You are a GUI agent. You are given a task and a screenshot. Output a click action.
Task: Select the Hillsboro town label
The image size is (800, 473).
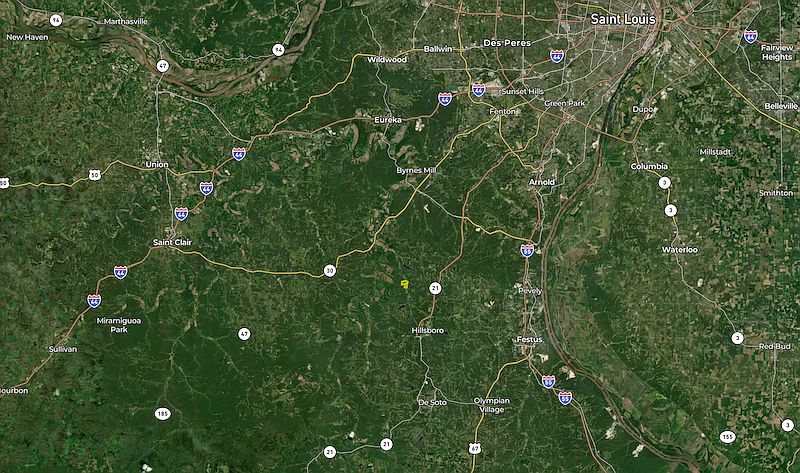point(428,331)
